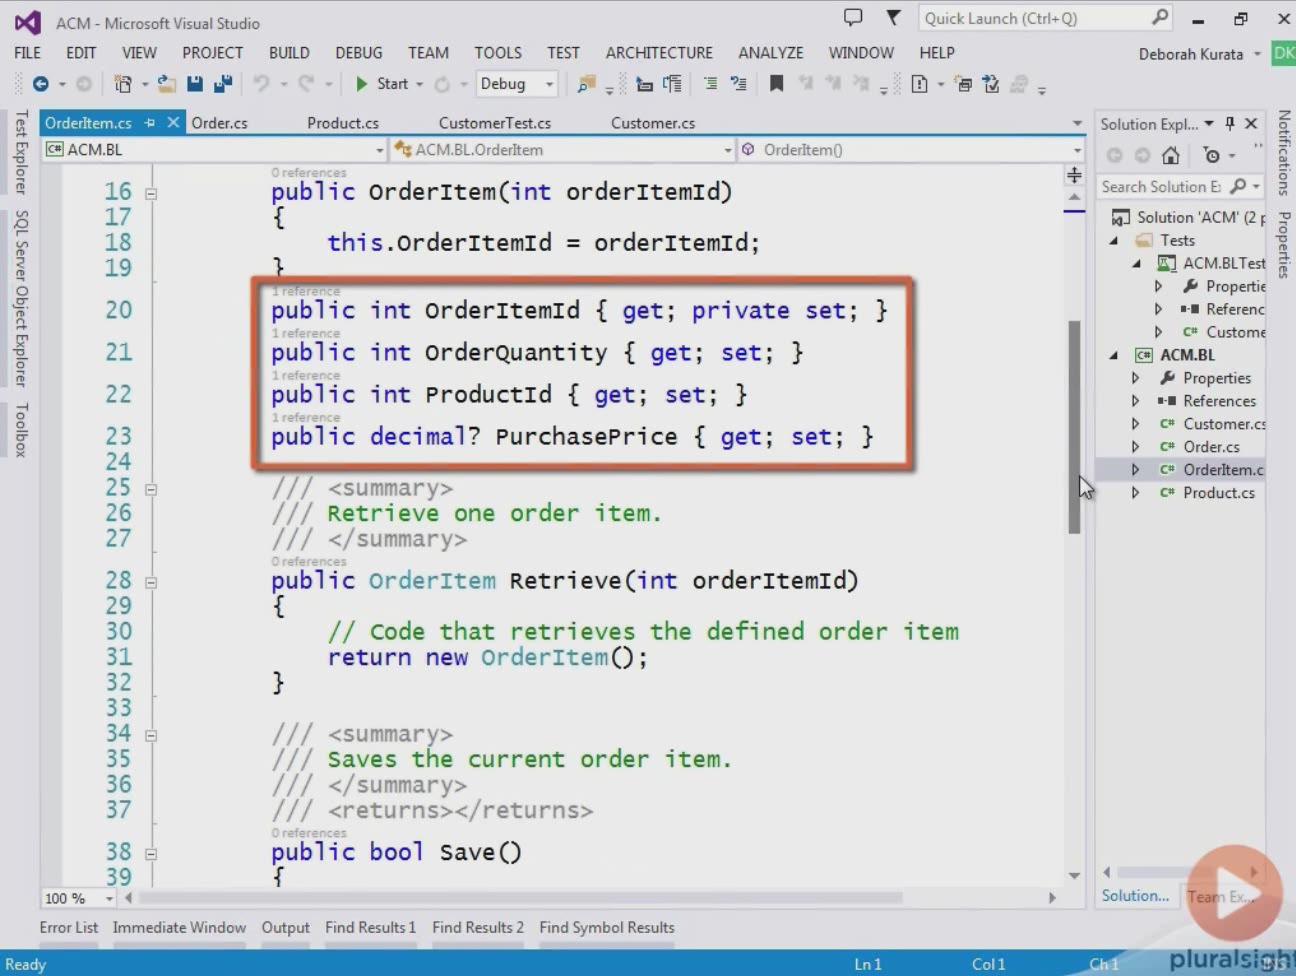The width and height of the screenshot is (1296, 976).
Task: Click the DK user avatar badge
Action: pos(1283,53)
